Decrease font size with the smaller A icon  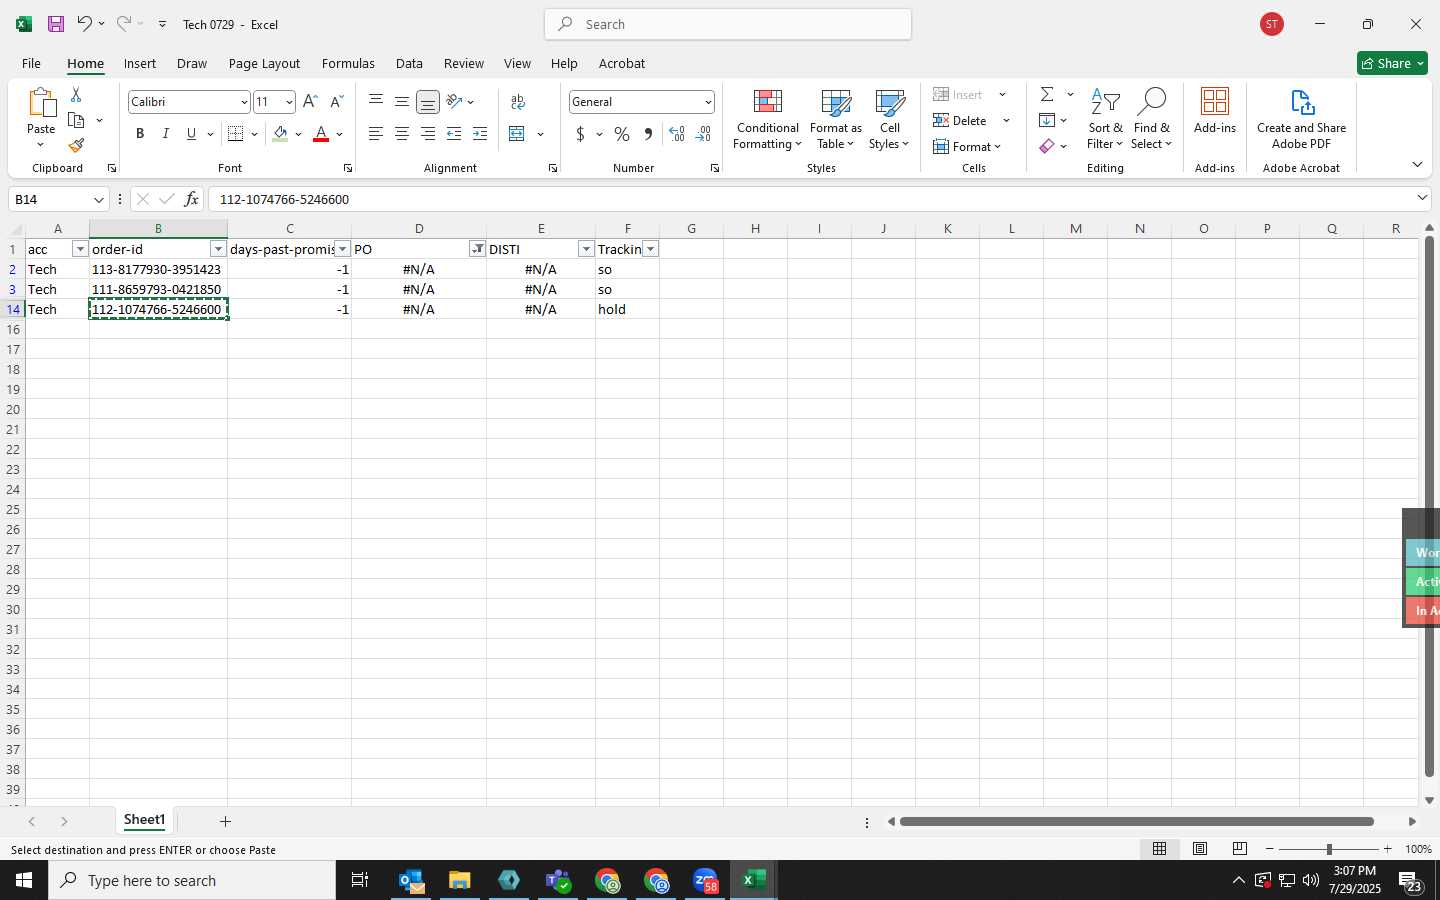336,102
